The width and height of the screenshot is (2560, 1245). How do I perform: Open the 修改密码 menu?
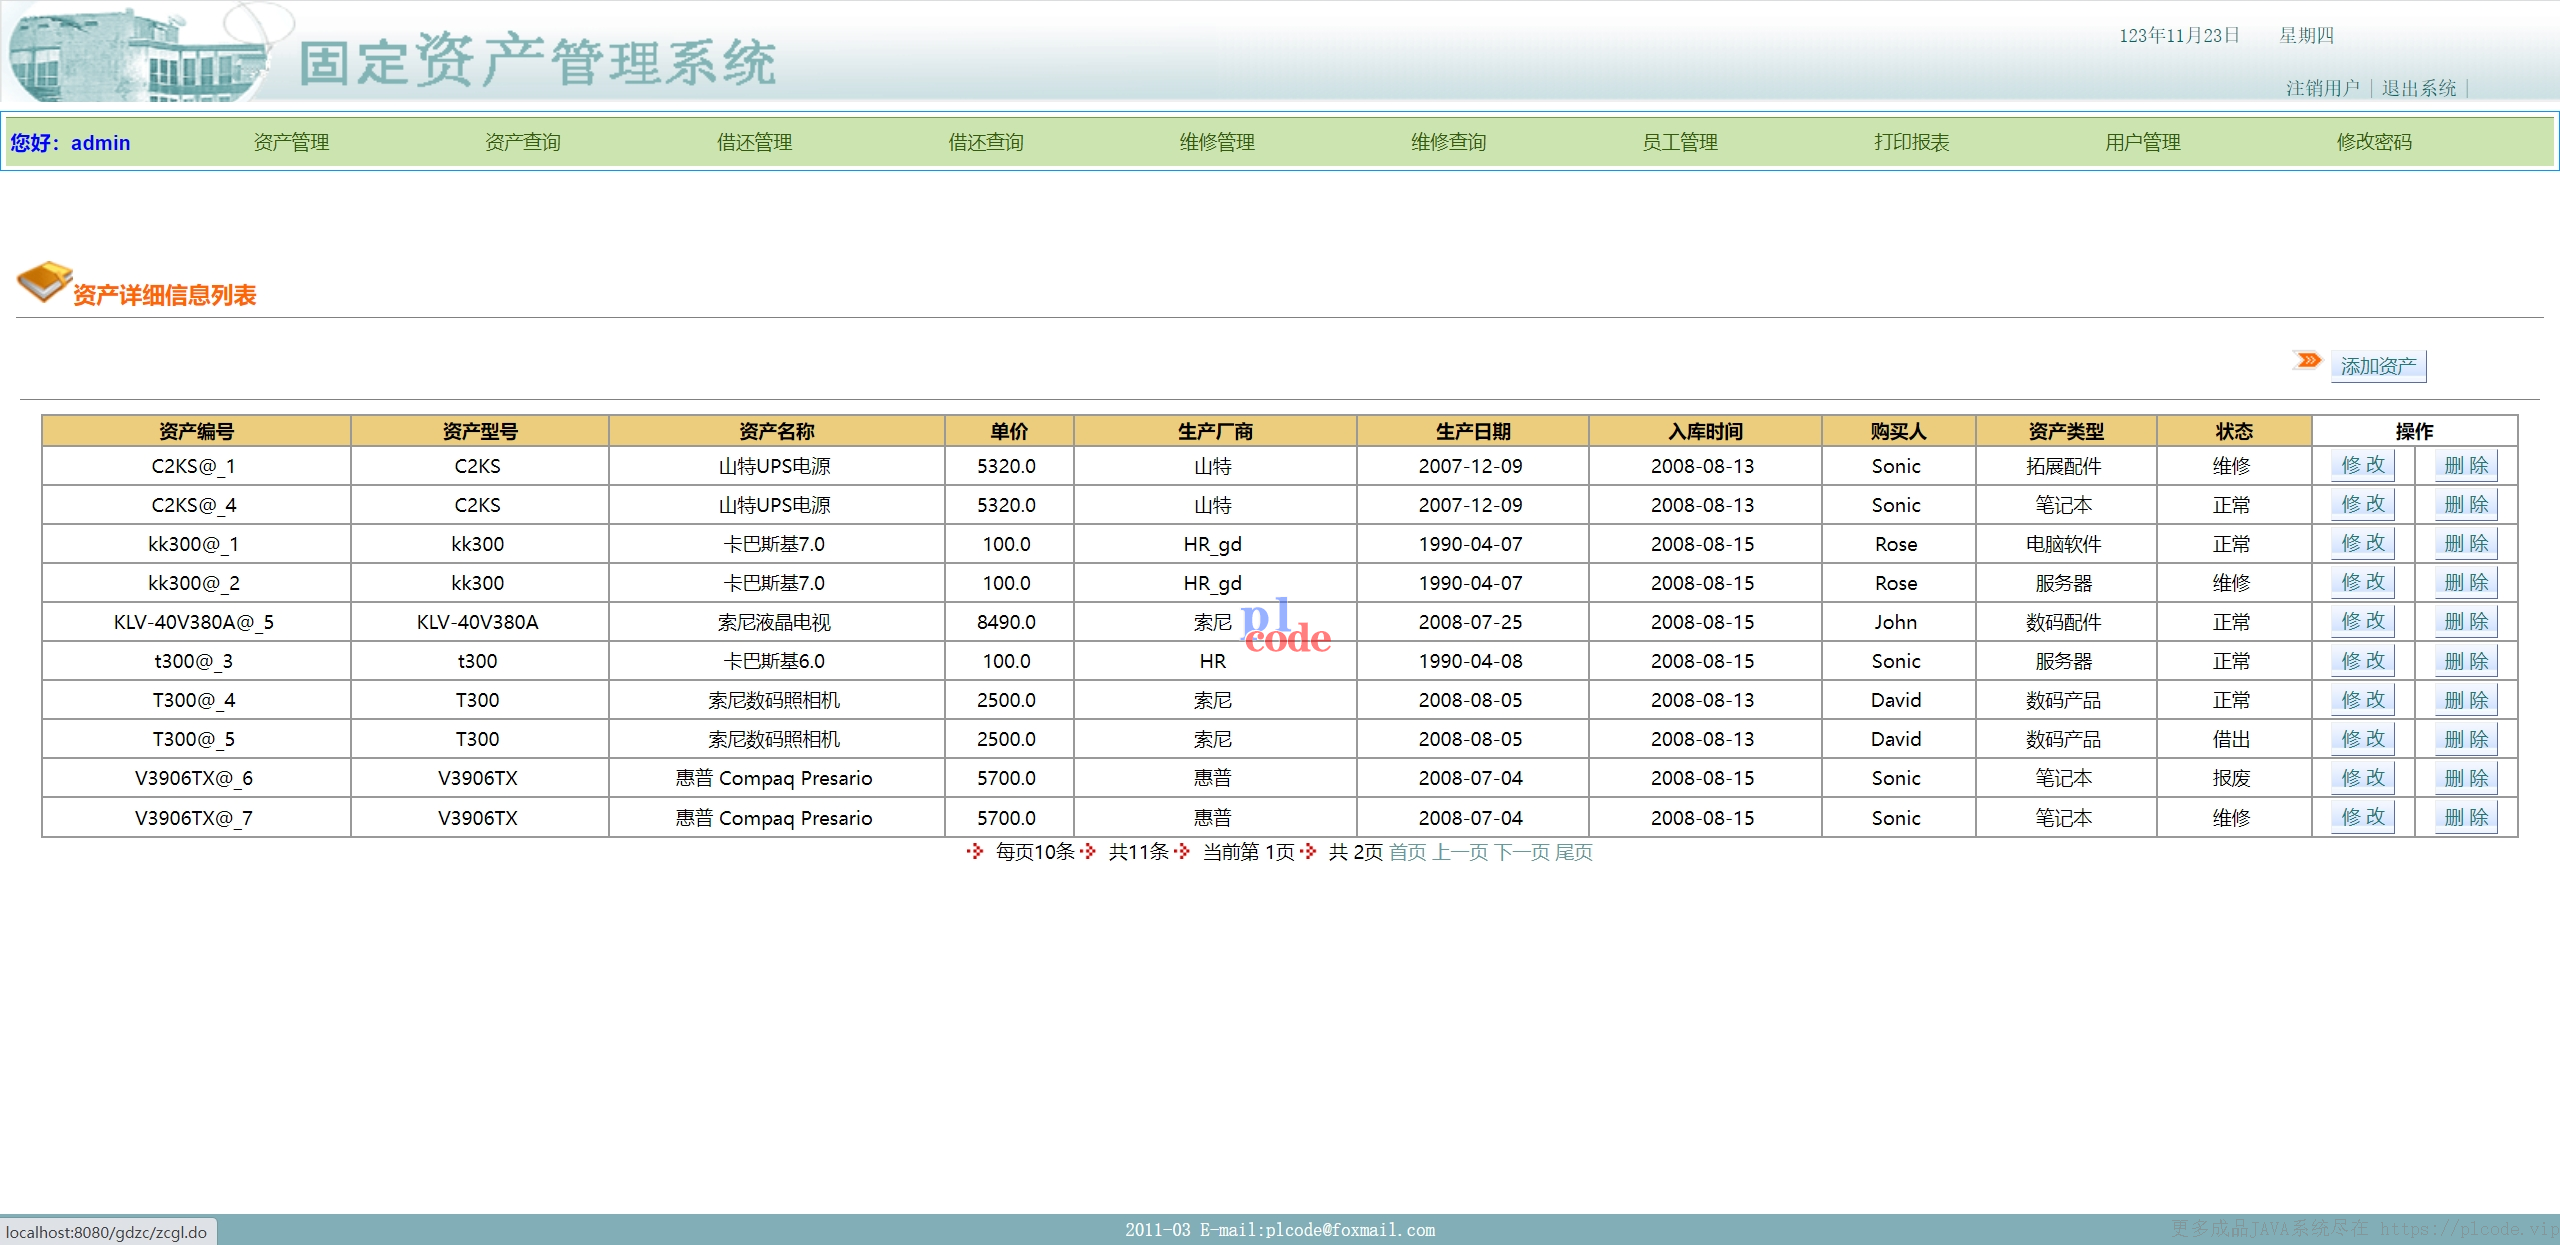(x=2374, y=142)
